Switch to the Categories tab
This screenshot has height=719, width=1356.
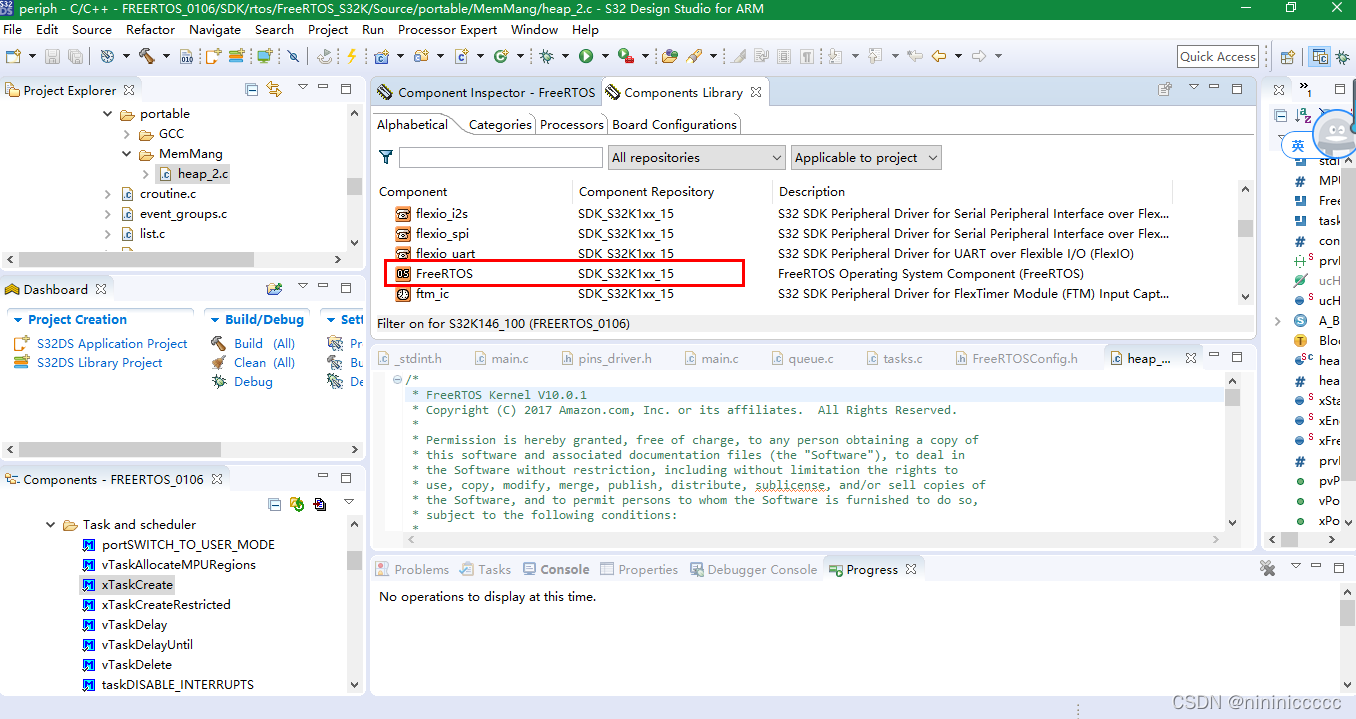[x=500, y=125]
